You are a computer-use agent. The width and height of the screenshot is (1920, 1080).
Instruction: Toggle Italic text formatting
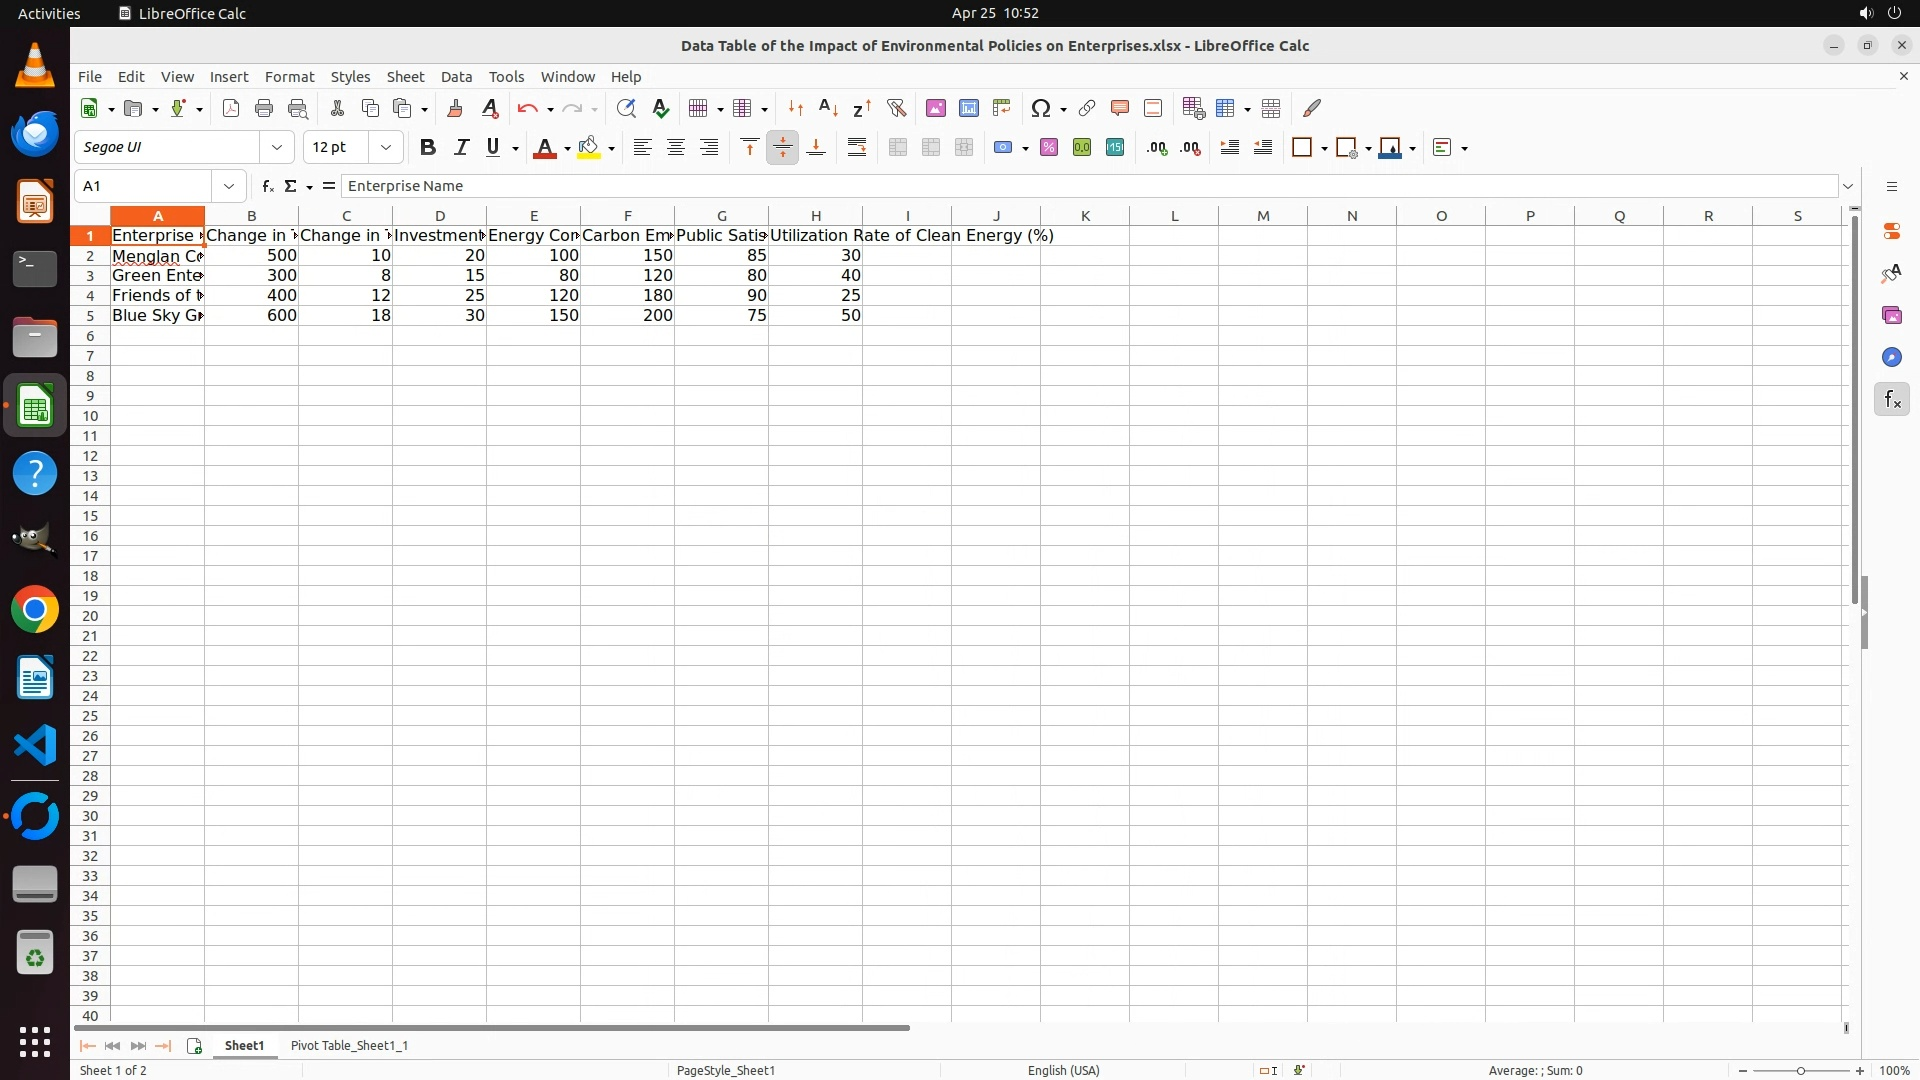461,148
